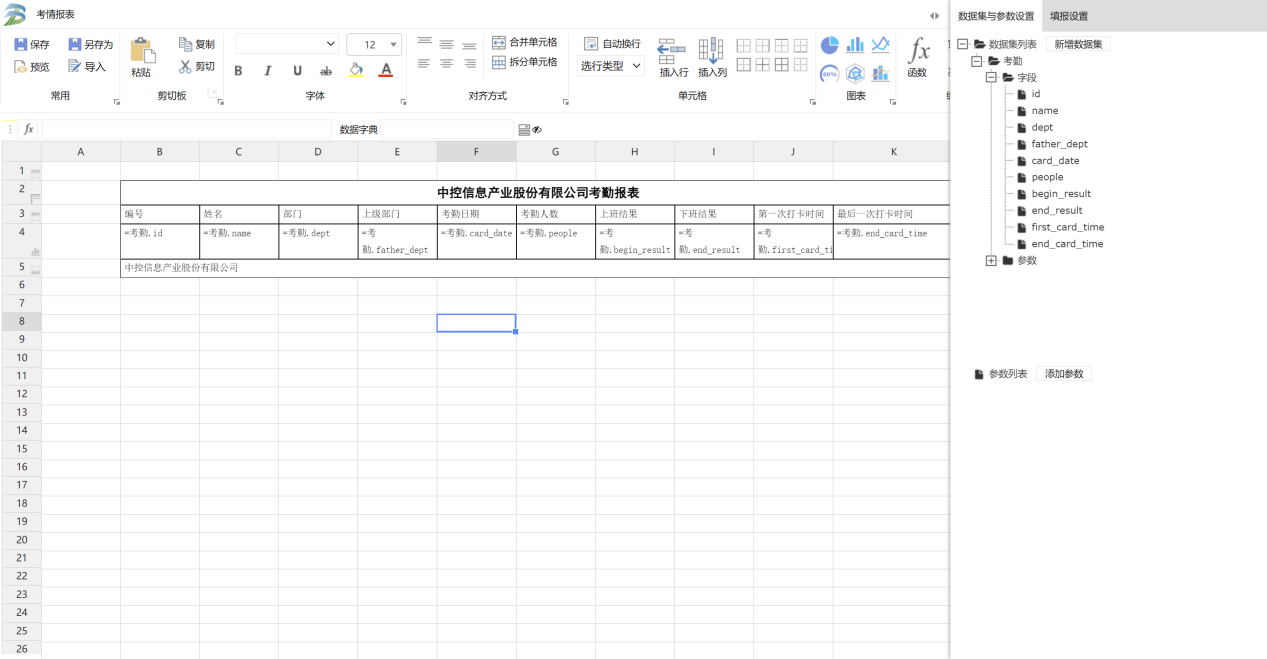Select the first_card_time field

tap(1067, 227)
